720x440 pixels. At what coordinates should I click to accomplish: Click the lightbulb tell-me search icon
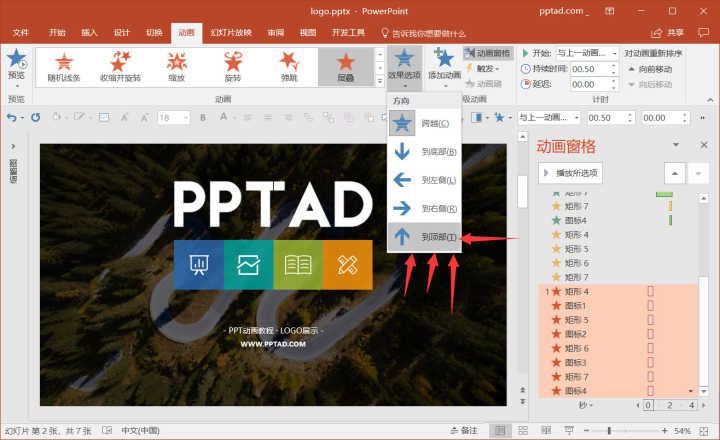(x=385, y=33)
